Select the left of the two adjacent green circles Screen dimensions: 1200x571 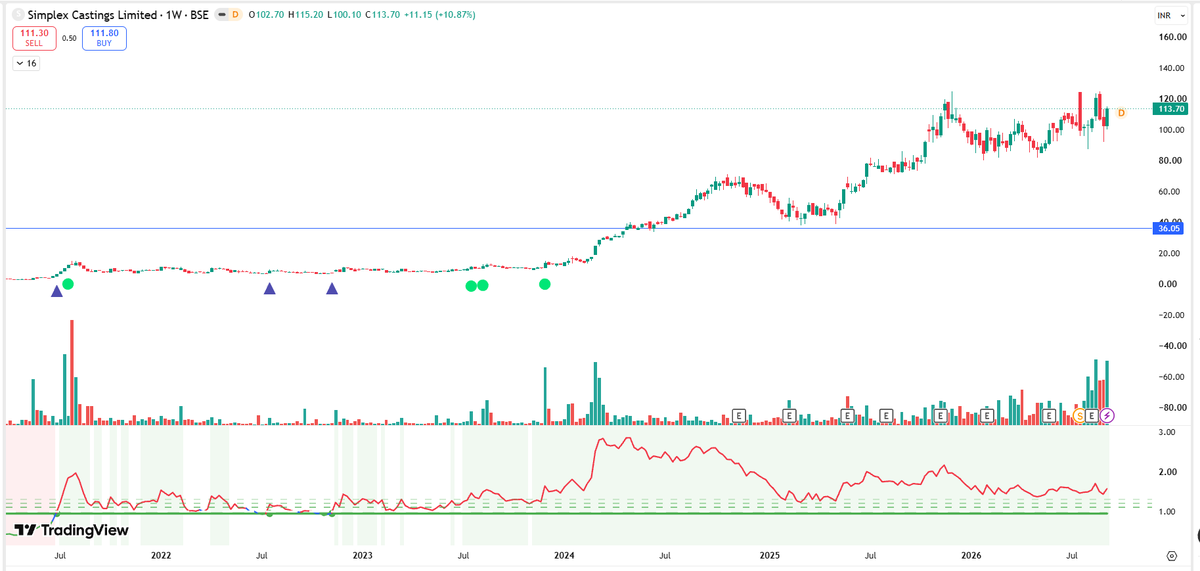(x=471, y=286)
